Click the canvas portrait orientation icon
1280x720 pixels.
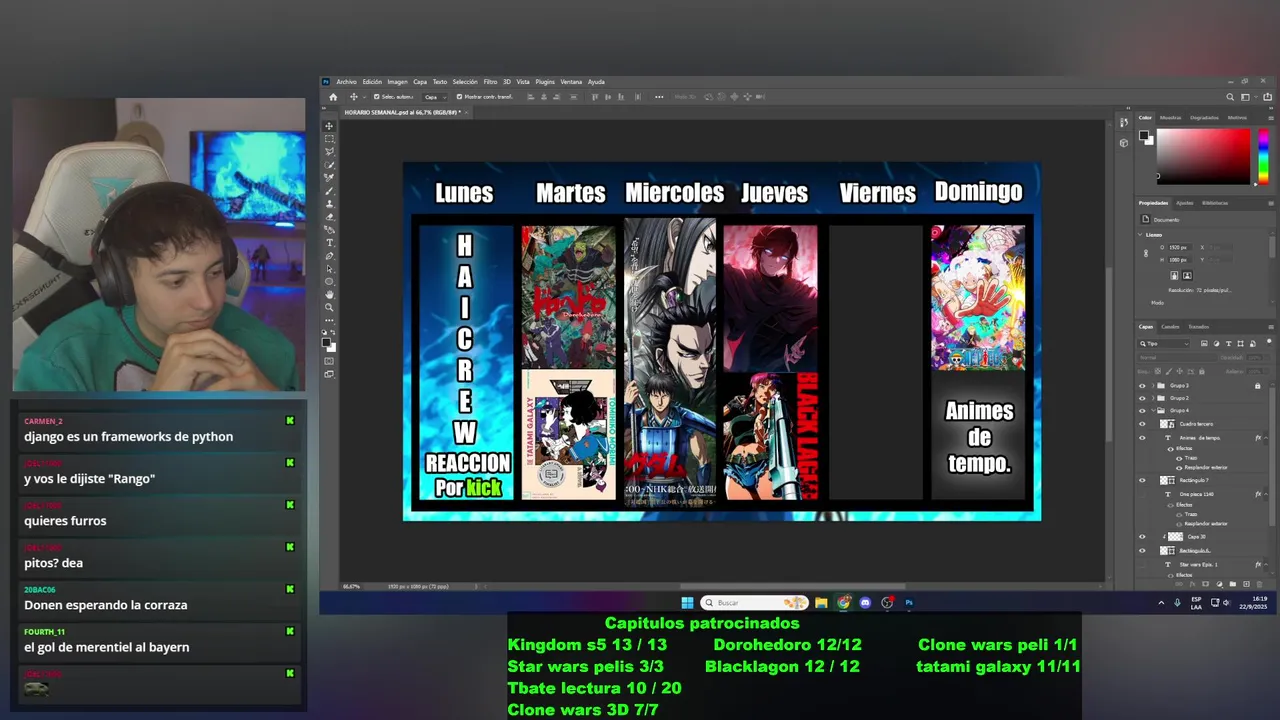click(1174, 275)
